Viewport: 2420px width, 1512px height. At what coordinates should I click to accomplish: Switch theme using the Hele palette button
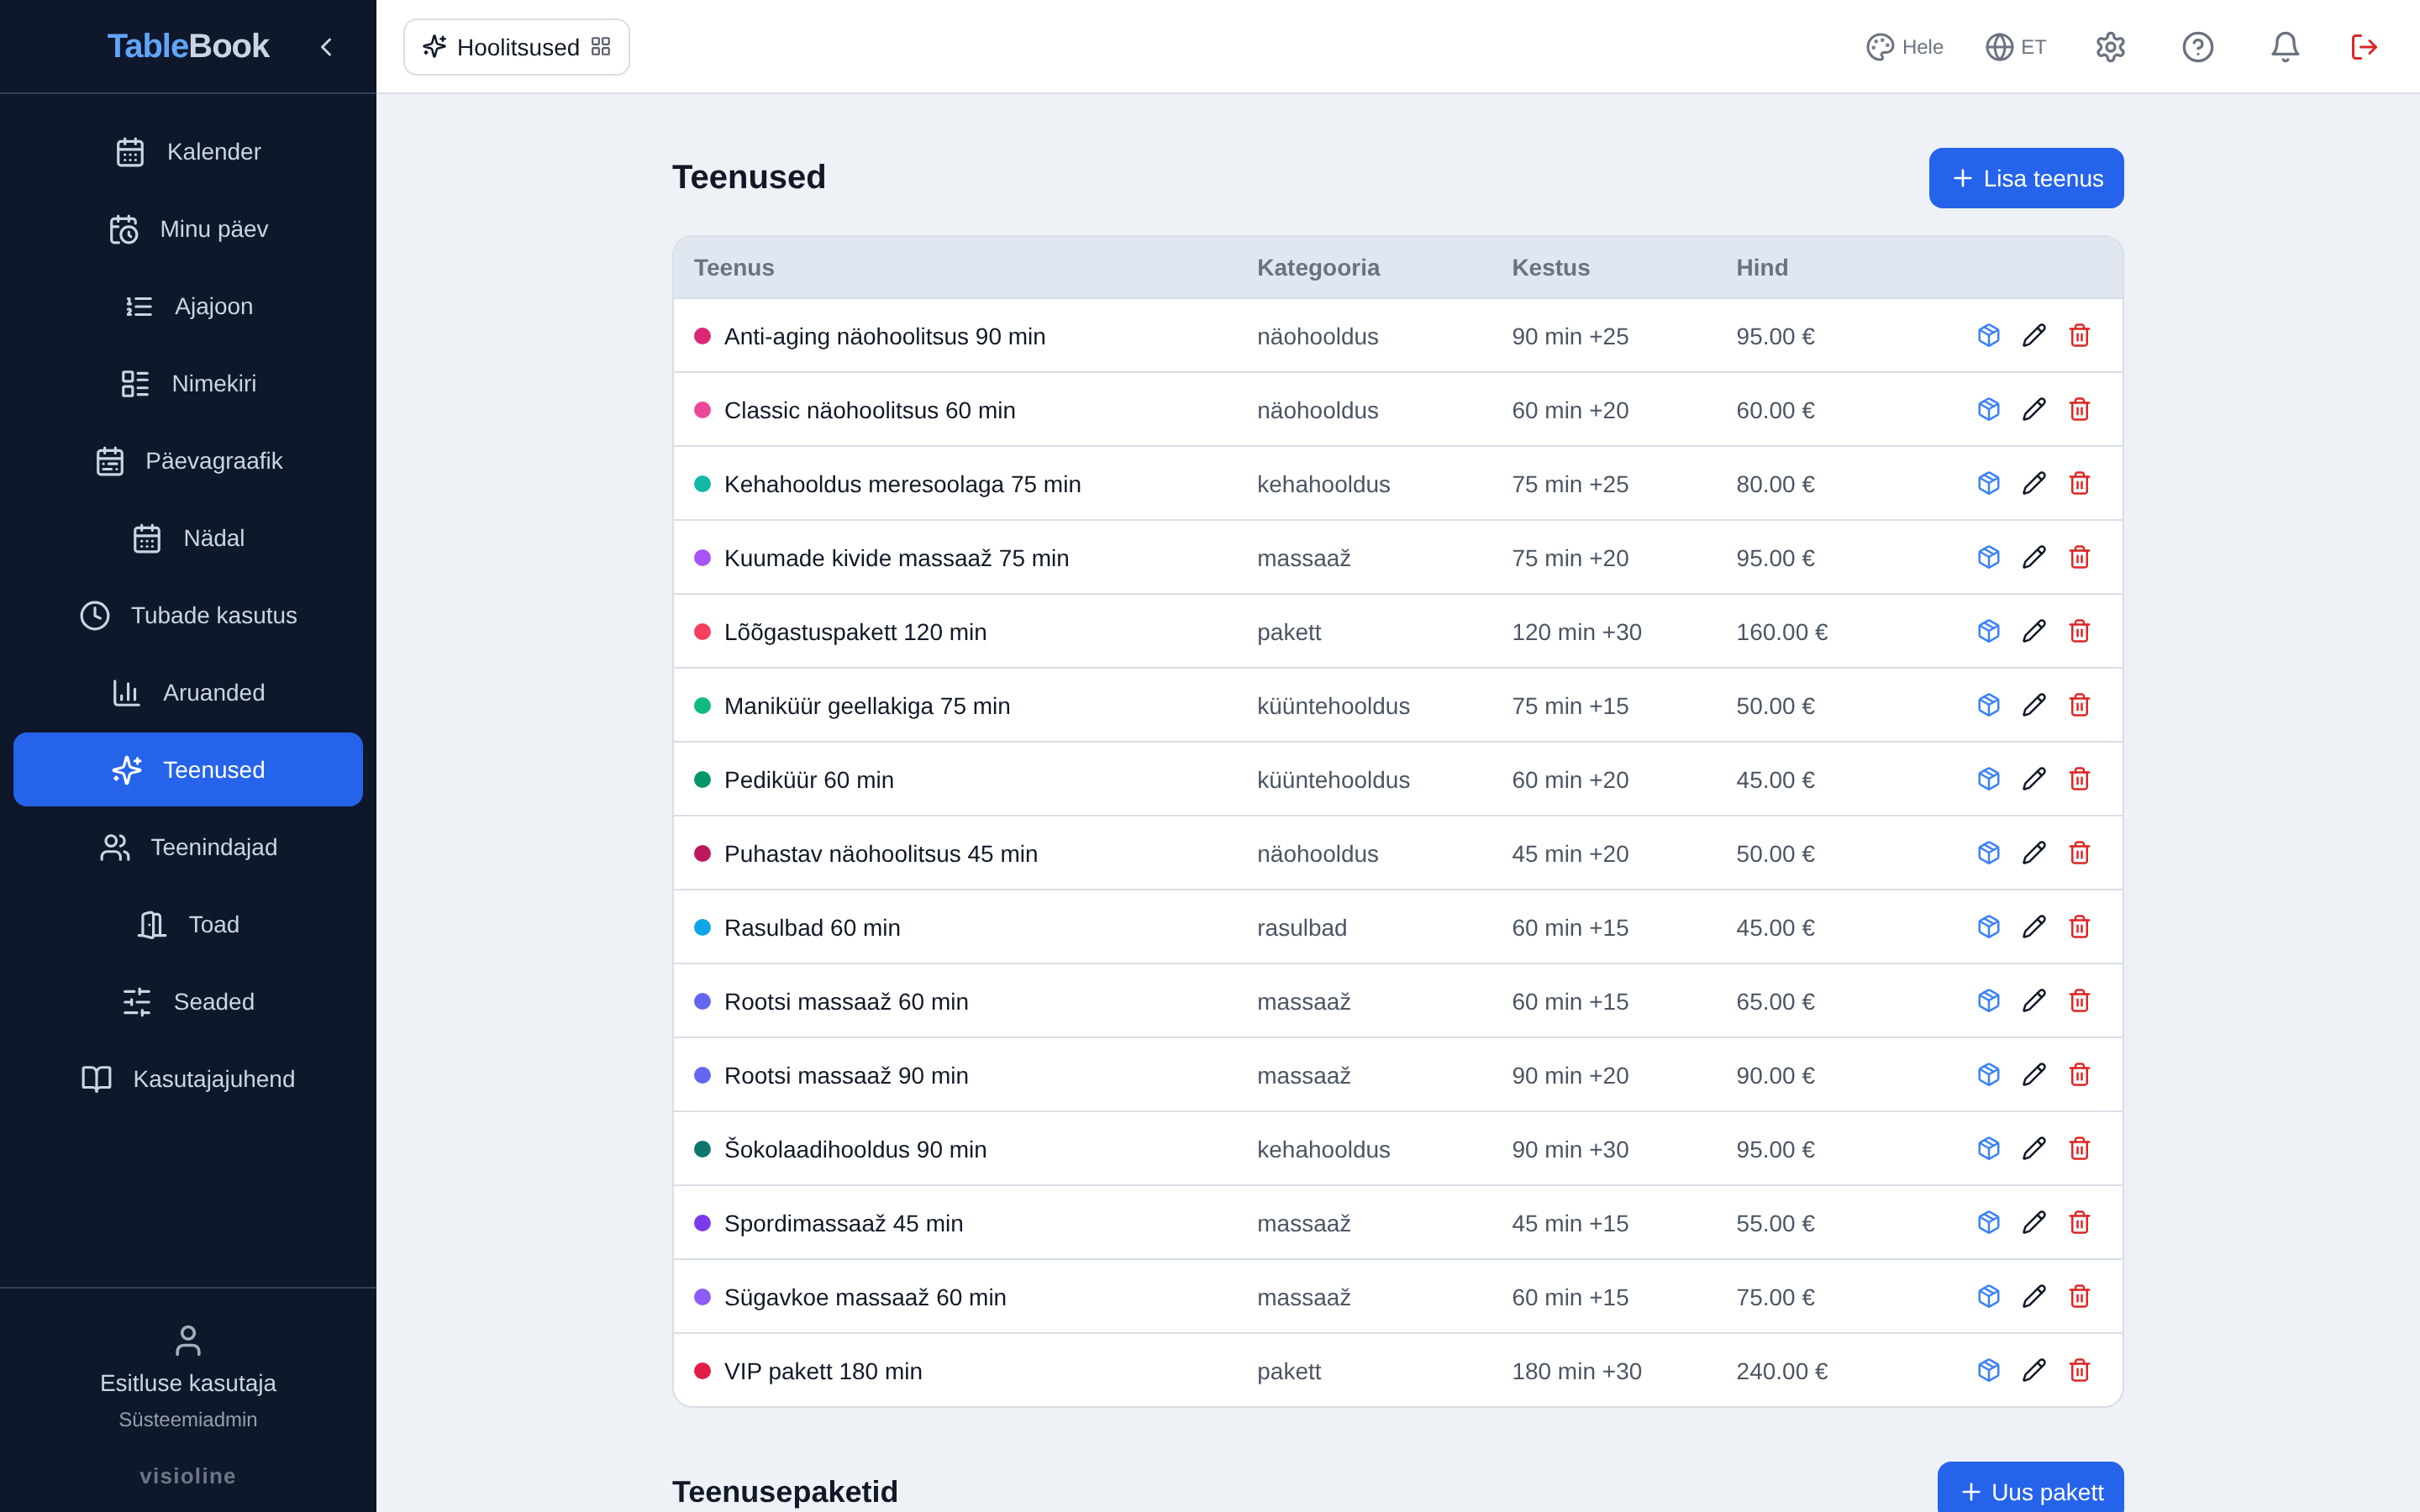click(1904, 47)
